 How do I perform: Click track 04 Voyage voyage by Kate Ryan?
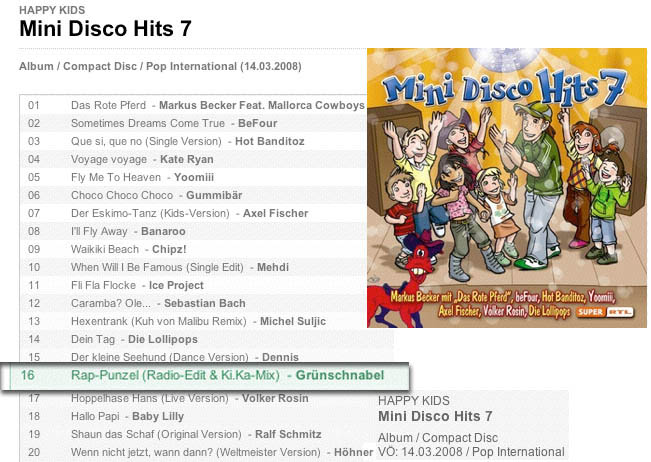142,159
